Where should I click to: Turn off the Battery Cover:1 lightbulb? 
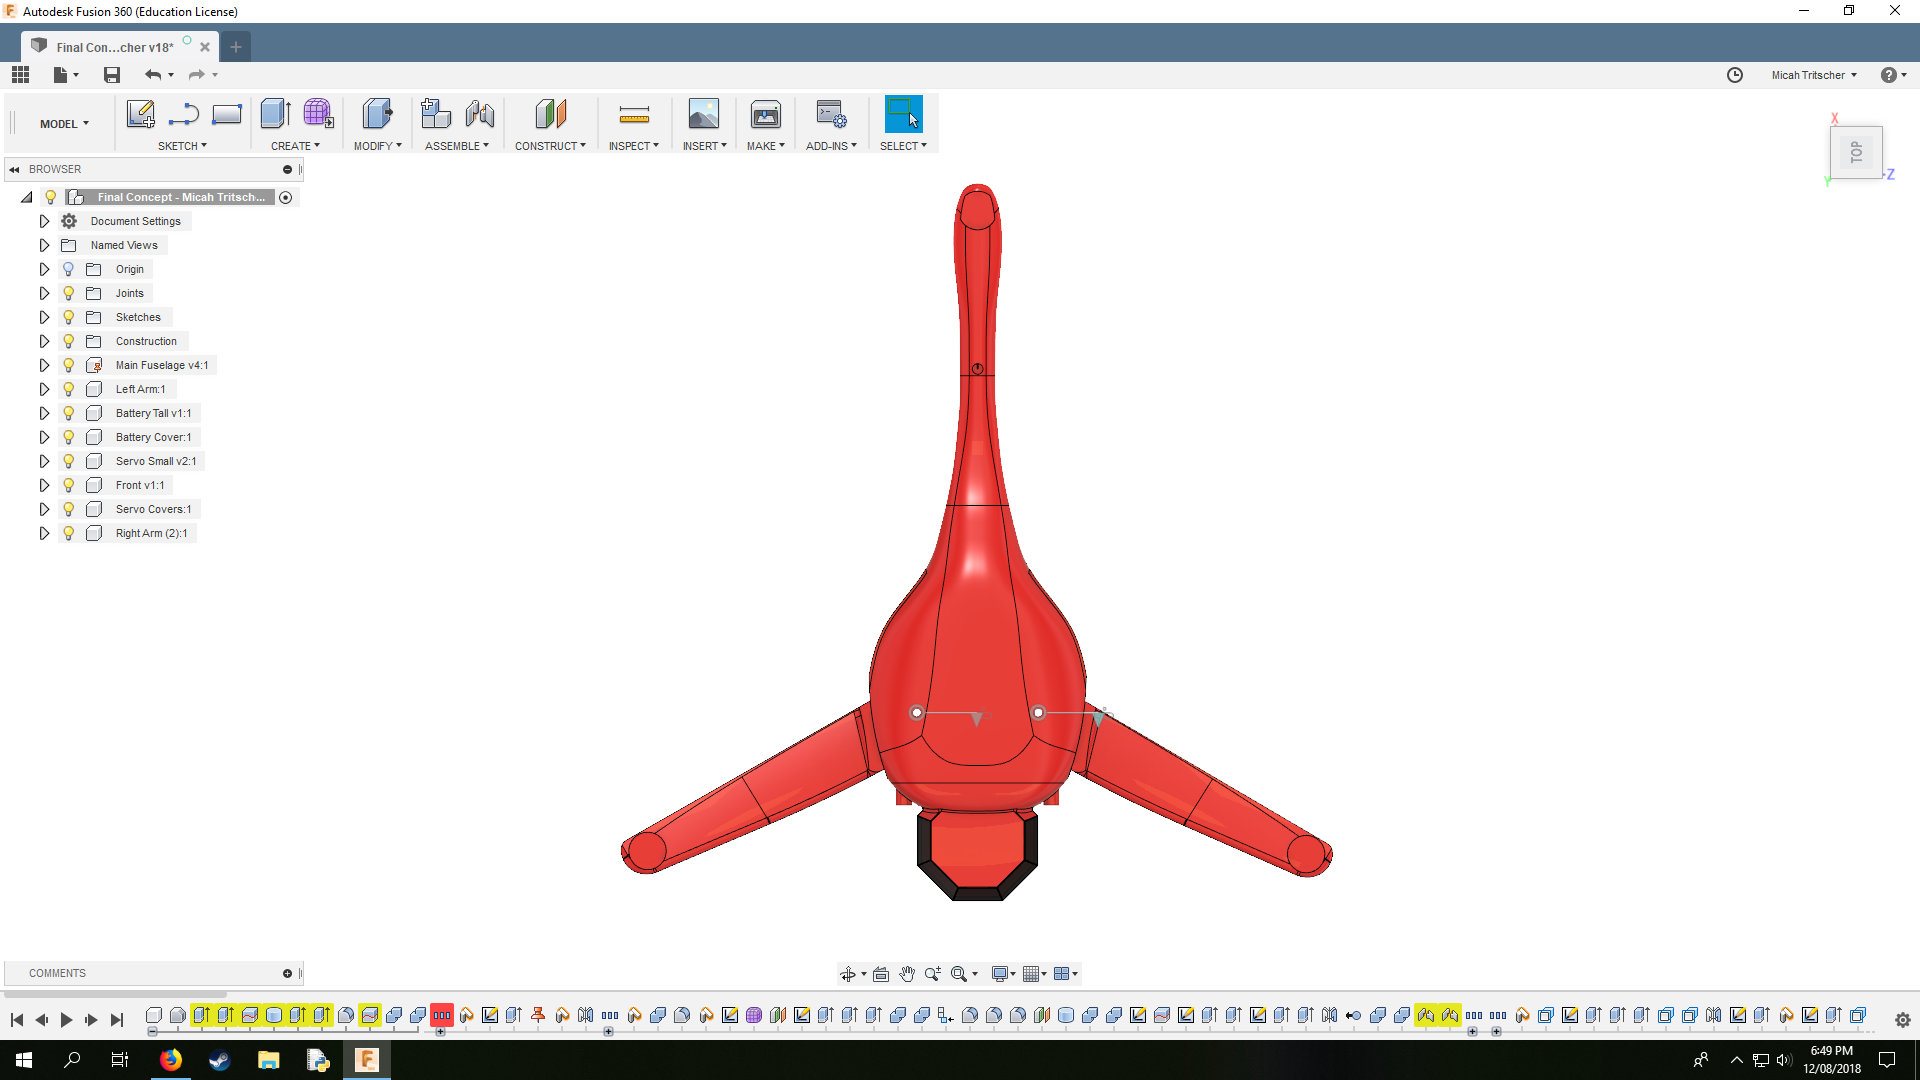(68, 437)
